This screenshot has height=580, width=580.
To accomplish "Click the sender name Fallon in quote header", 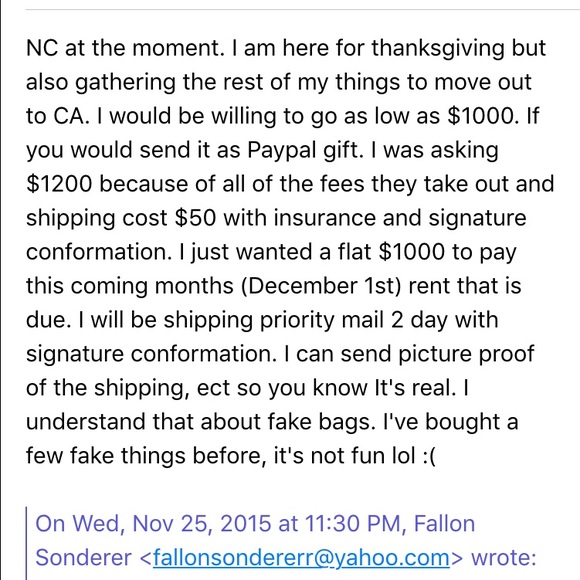I will tap(444, 524).
